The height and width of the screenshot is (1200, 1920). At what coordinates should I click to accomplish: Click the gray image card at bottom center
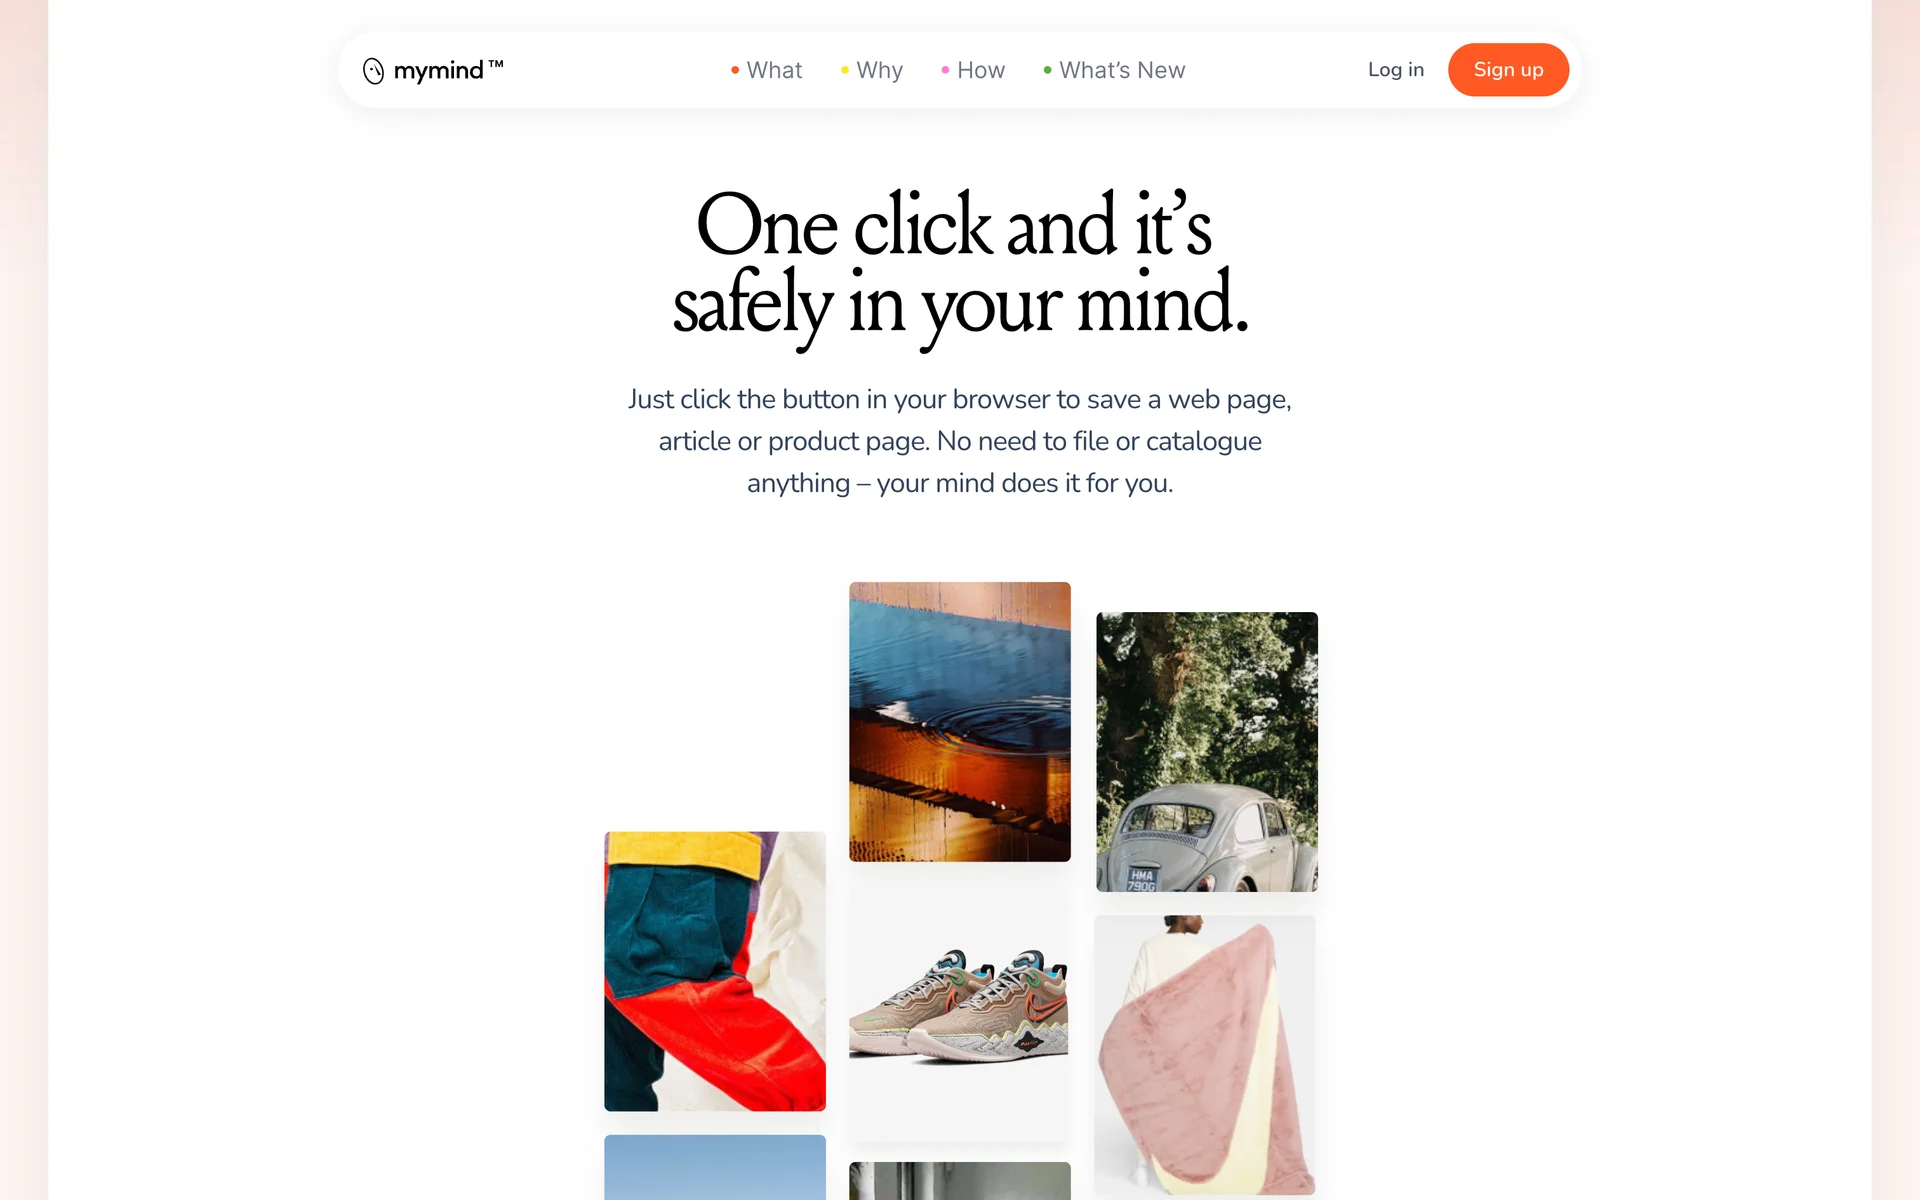pos(960,1181)
